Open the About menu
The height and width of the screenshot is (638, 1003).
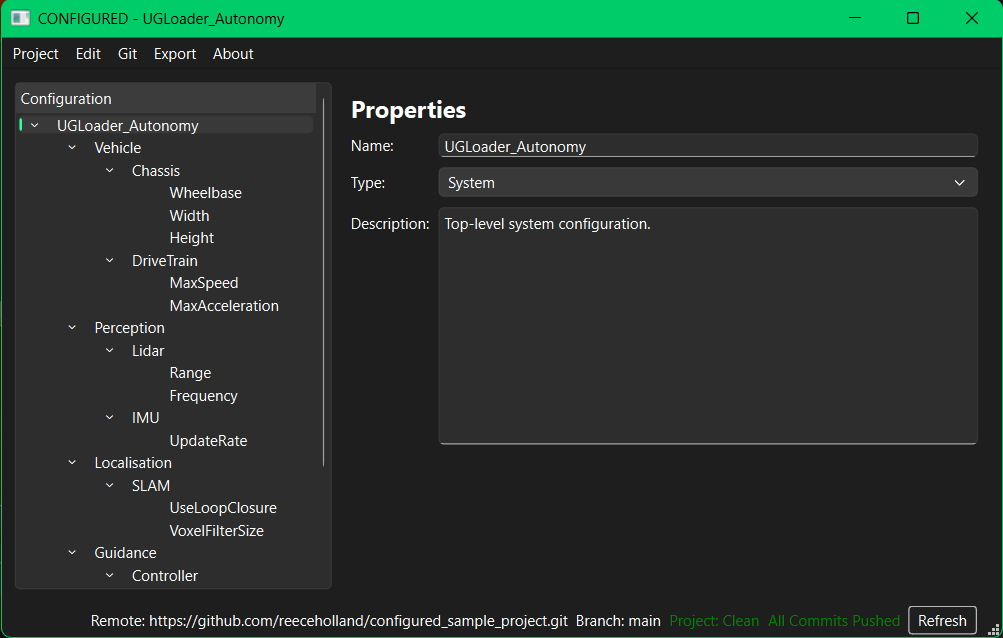click(x=233, y=54)
